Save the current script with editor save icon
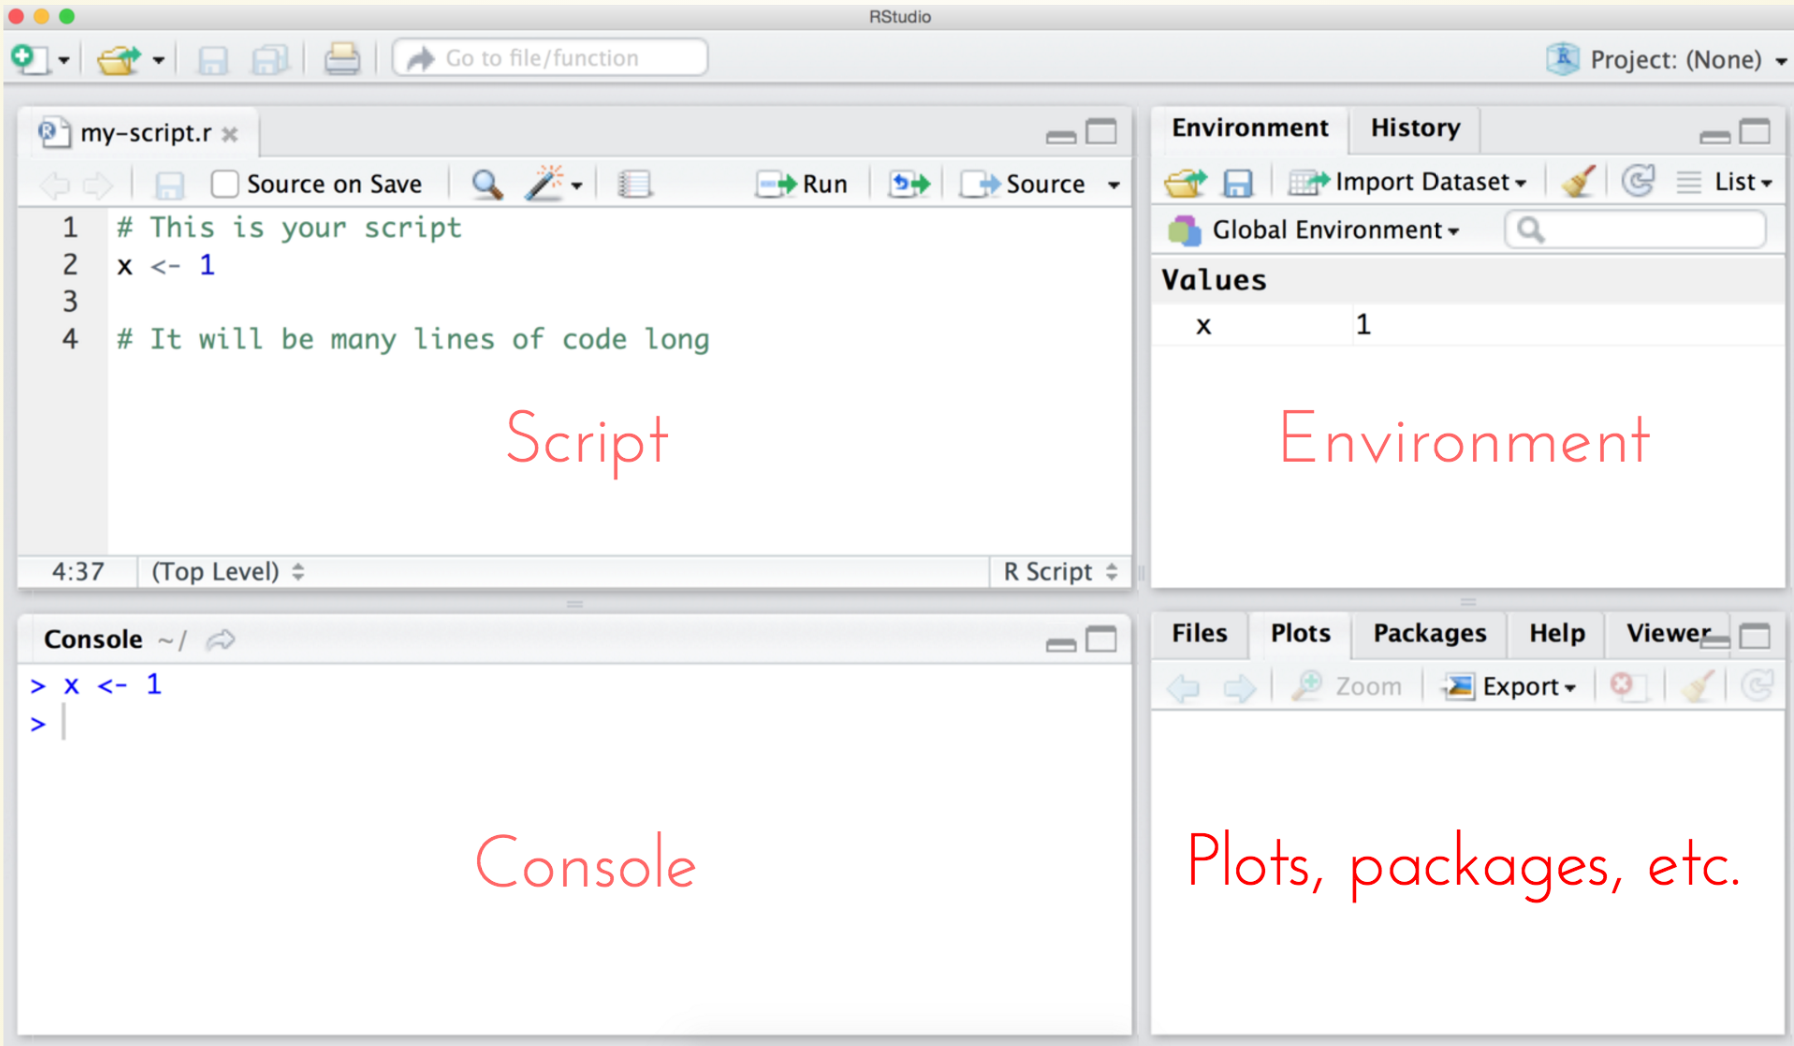Image resolution: width=1794 pixels, height=1046 pixels. tap(169, 185)
